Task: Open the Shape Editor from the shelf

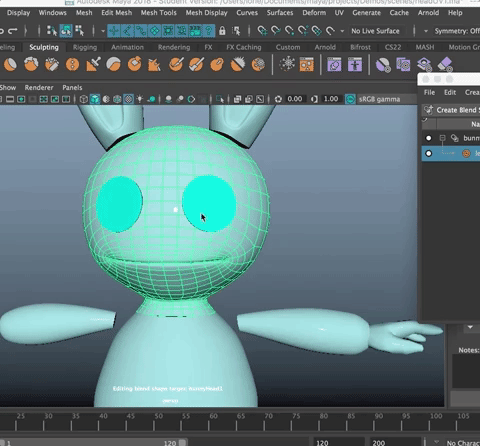Action: 334,64
